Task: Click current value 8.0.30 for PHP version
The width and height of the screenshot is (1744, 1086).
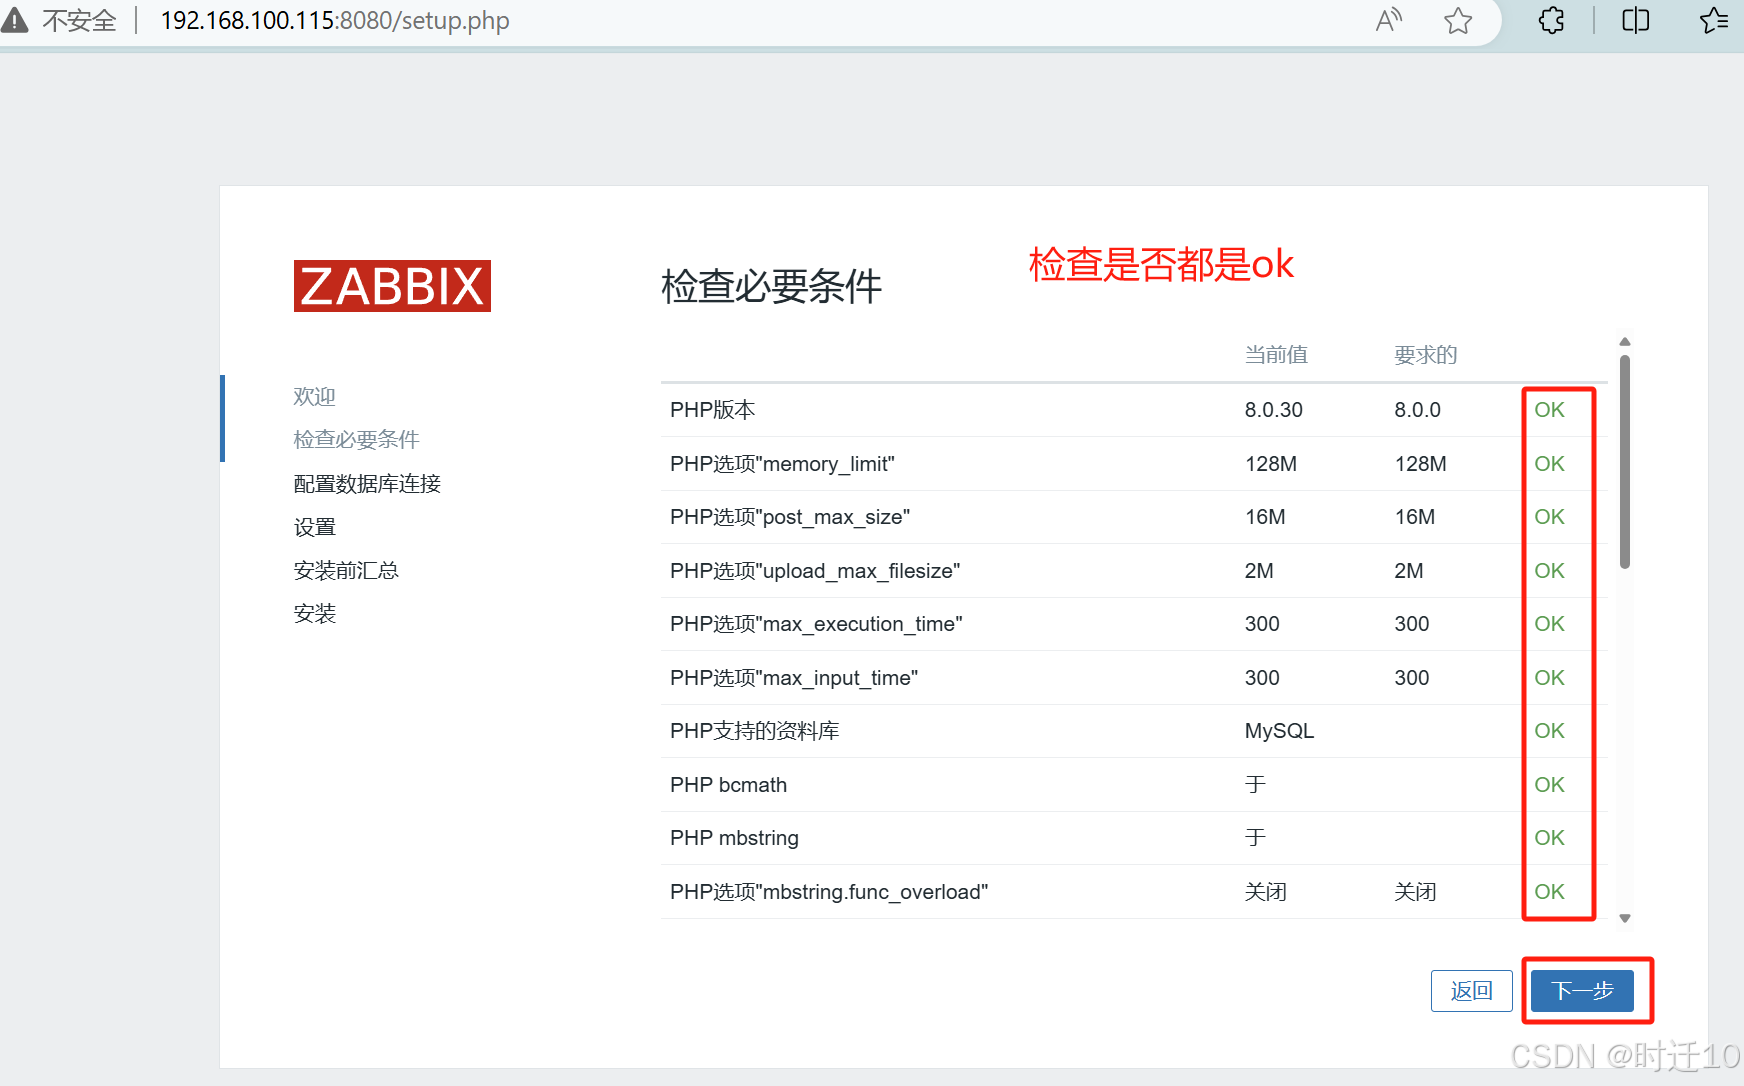Action: [x=1274, y=410]
